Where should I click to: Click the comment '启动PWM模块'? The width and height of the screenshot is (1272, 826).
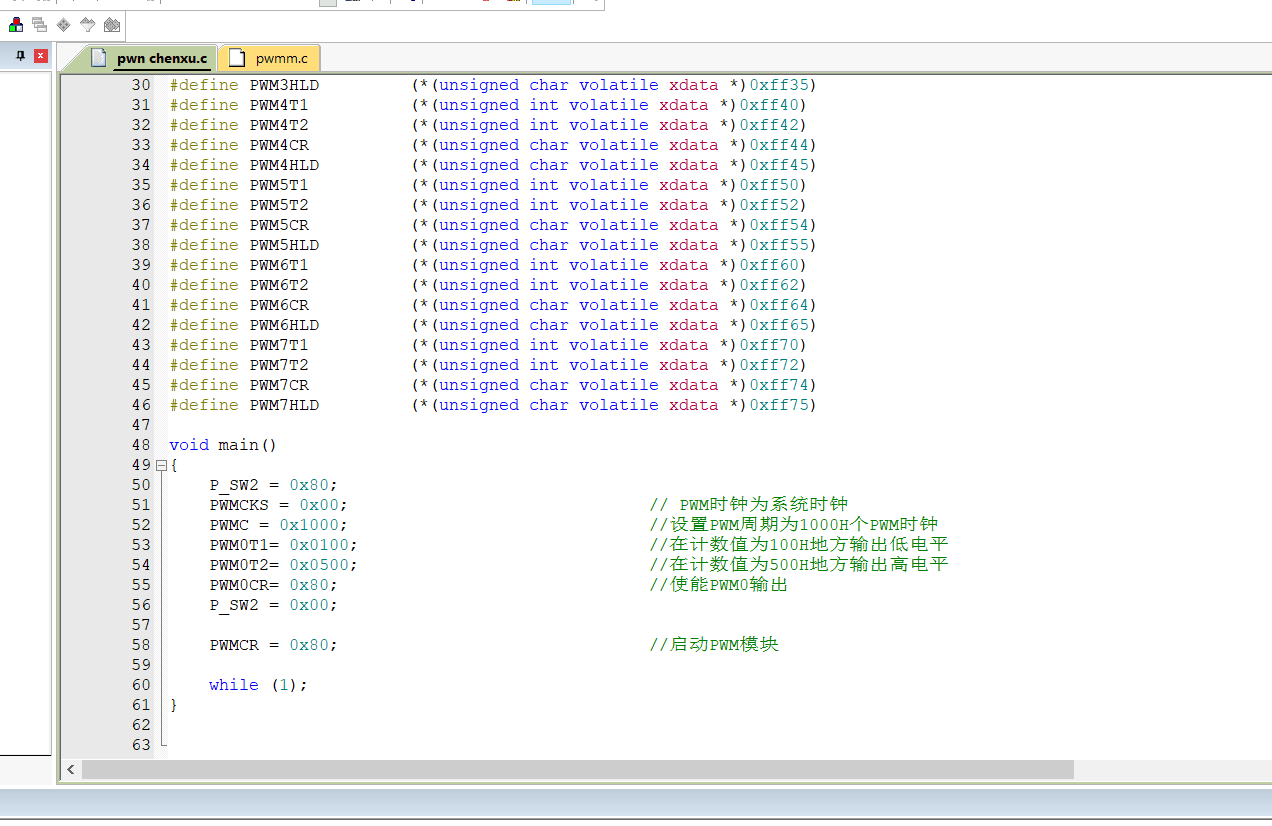tap(723, 645)
